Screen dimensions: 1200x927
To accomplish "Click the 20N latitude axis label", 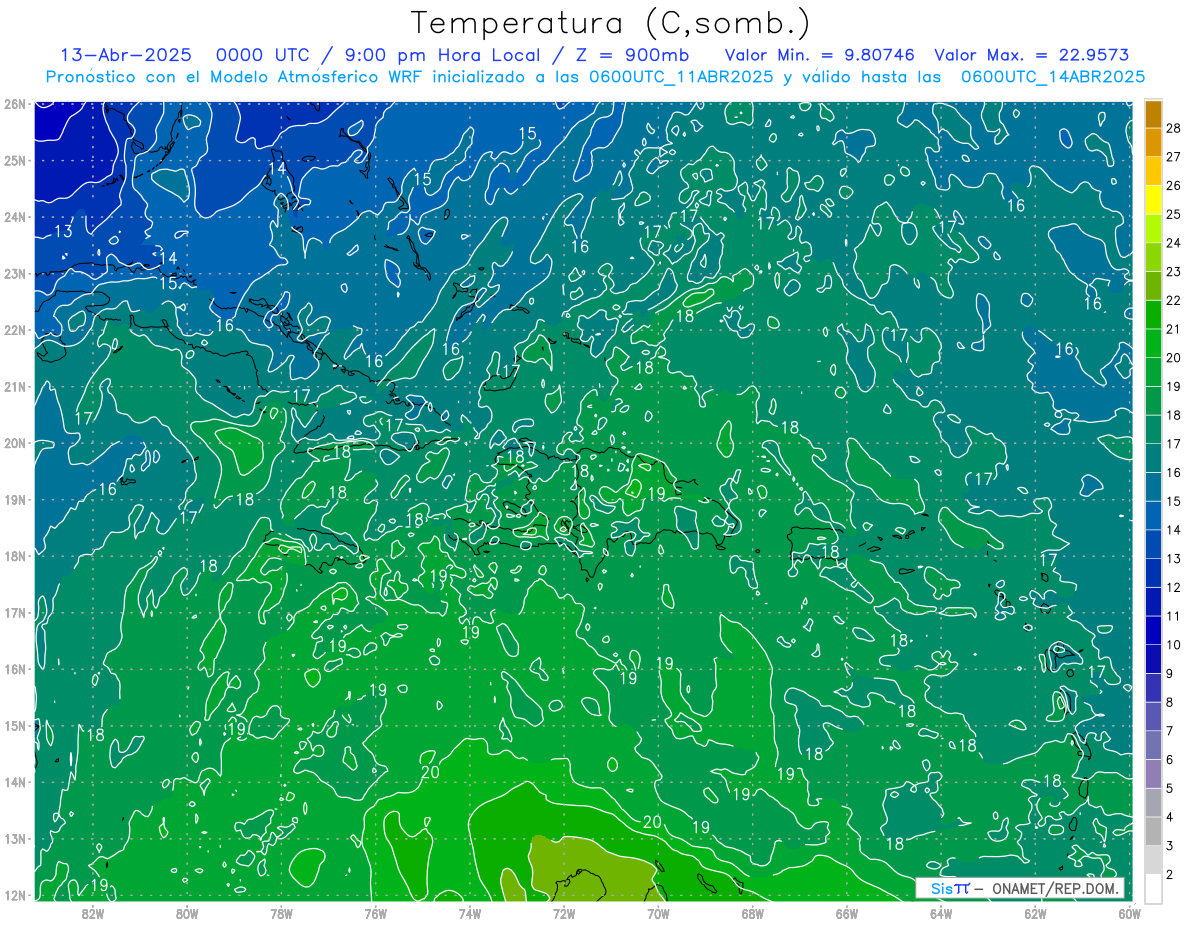I will 14,443.
